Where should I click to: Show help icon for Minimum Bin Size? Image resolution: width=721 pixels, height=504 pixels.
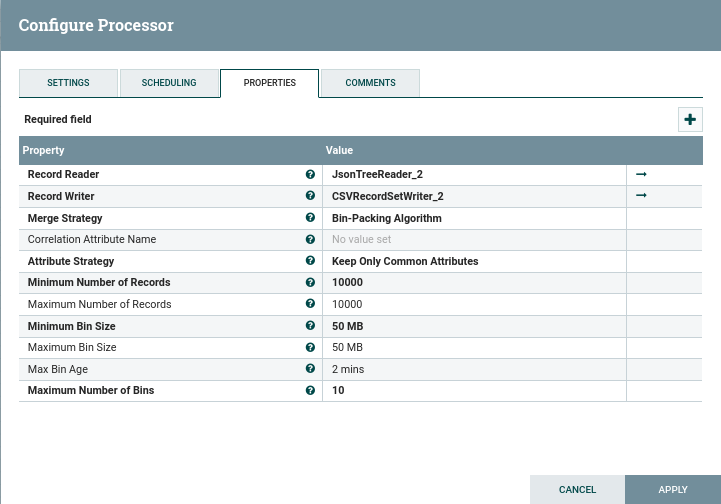310,326
